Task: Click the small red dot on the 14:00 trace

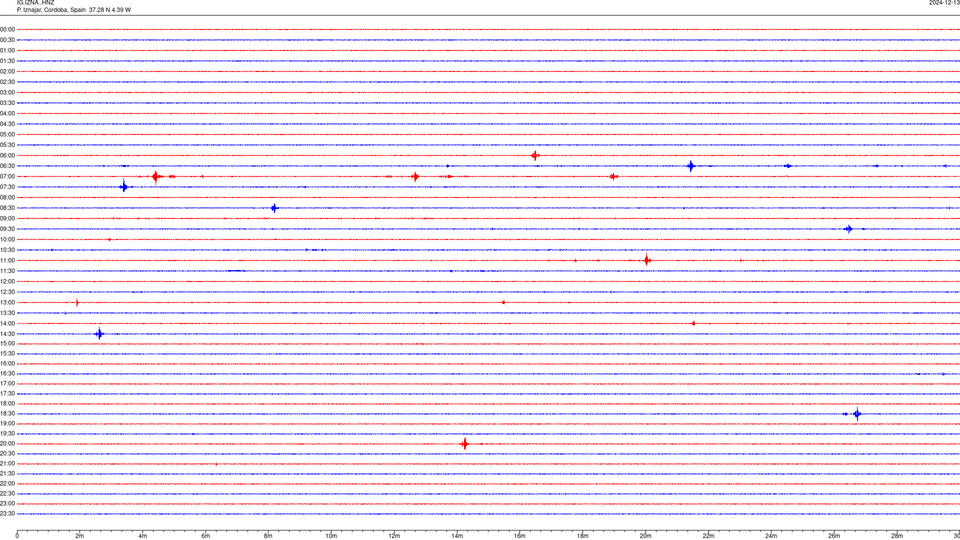Action: [693, 323]
